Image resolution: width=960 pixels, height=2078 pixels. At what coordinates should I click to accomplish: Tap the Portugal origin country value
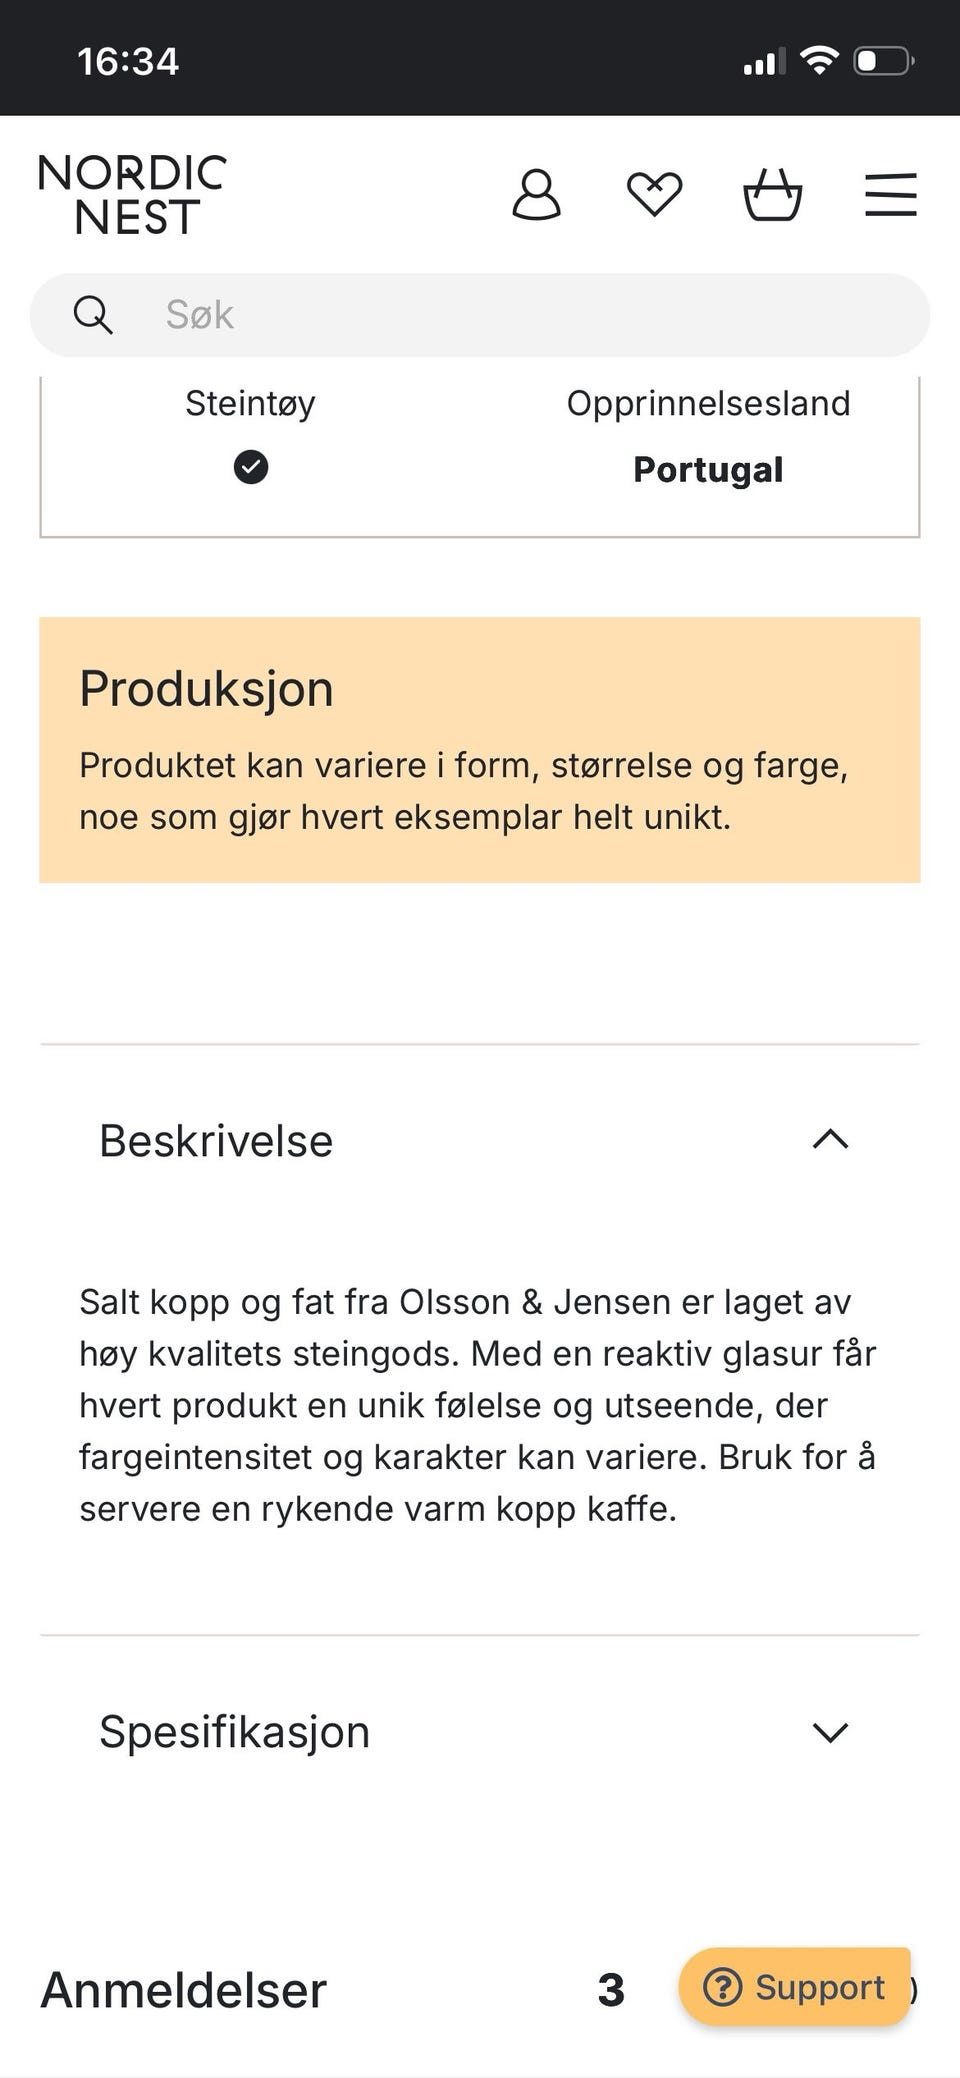pyautogui.click(x=708, y=469)
